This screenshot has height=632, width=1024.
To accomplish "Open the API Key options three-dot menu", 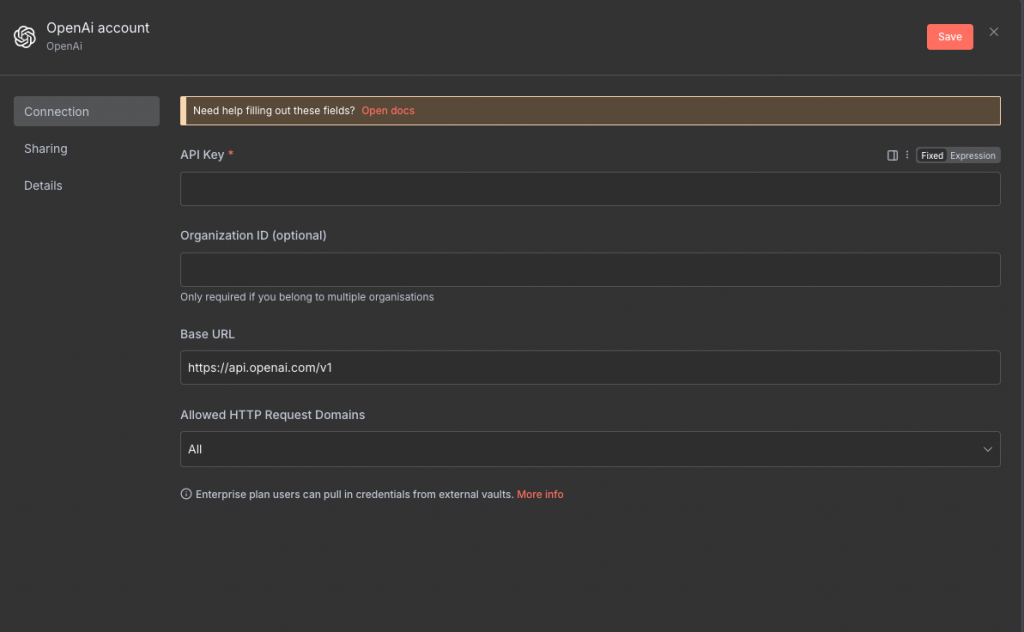I will click(x=907, y=155).
